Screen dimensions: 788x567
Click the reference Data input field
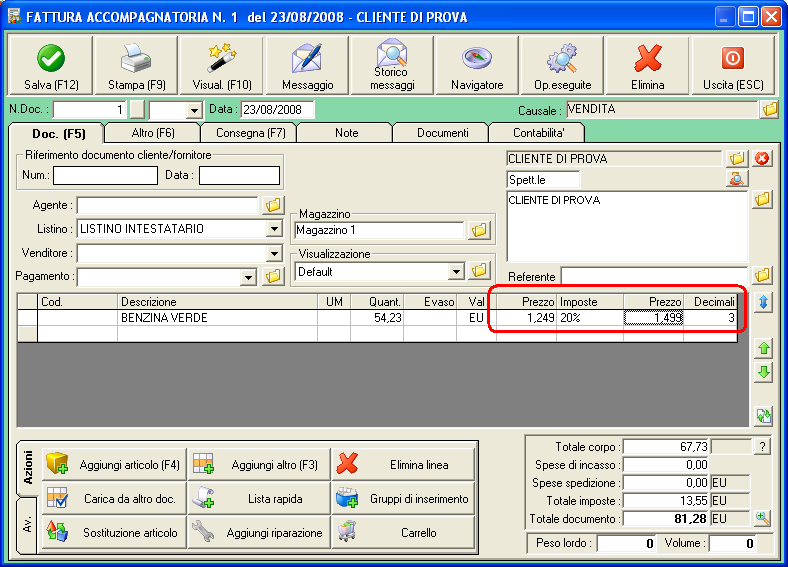pyautogui.click(x=239, y=175)
